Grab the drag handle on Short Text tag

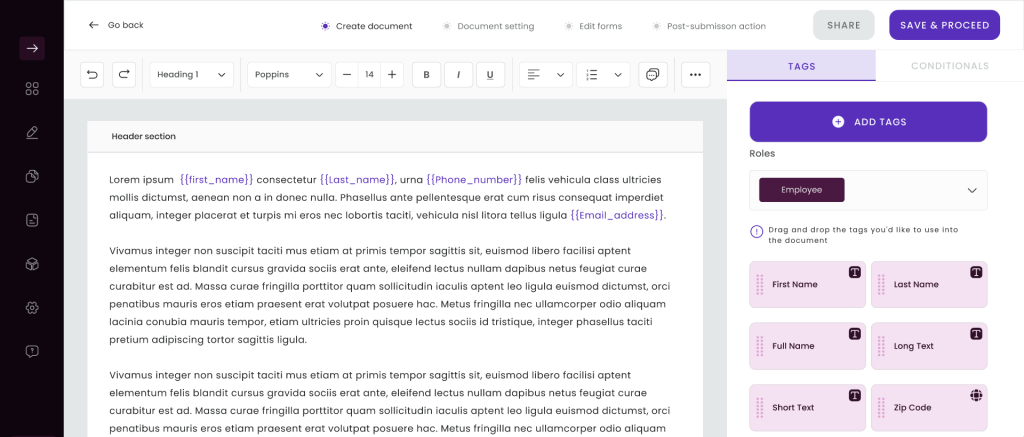[760, 408]
